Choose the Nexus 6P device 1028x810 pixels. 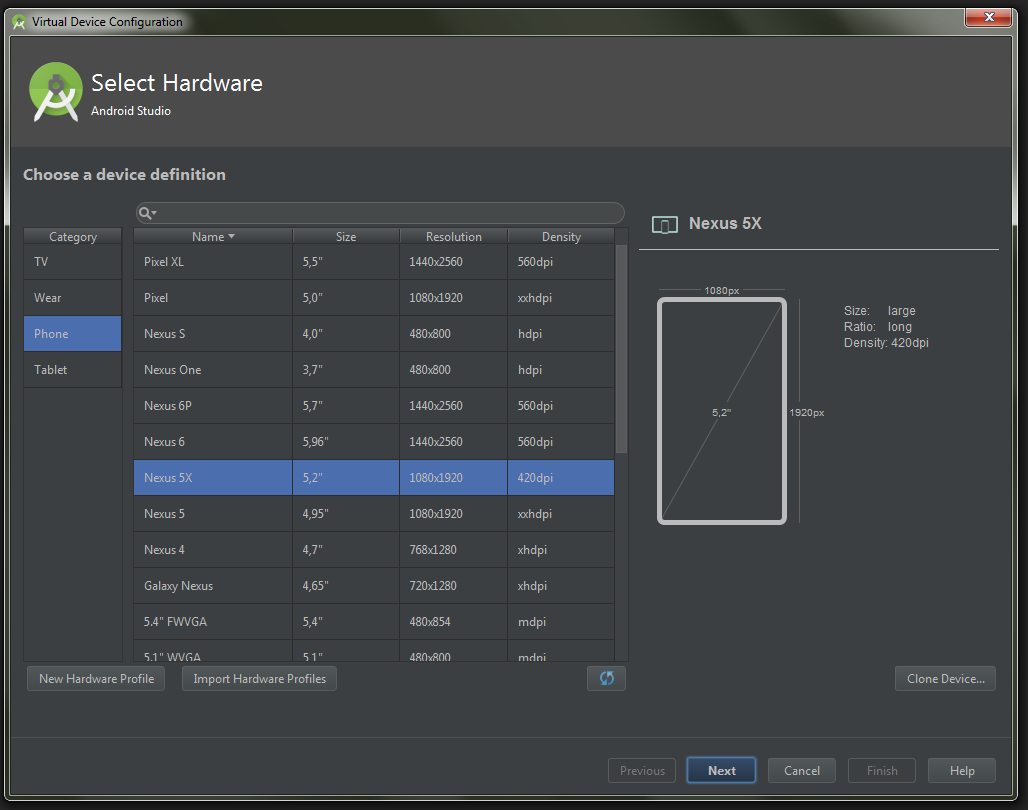pos(374,406)
